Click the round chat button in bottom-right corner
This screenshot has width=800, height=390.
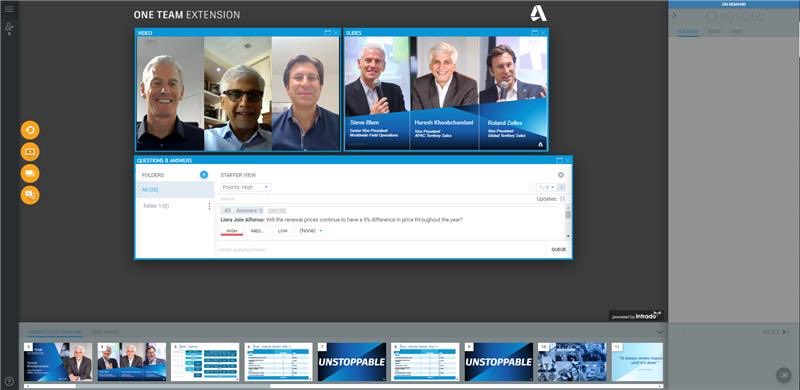[783, 375]
